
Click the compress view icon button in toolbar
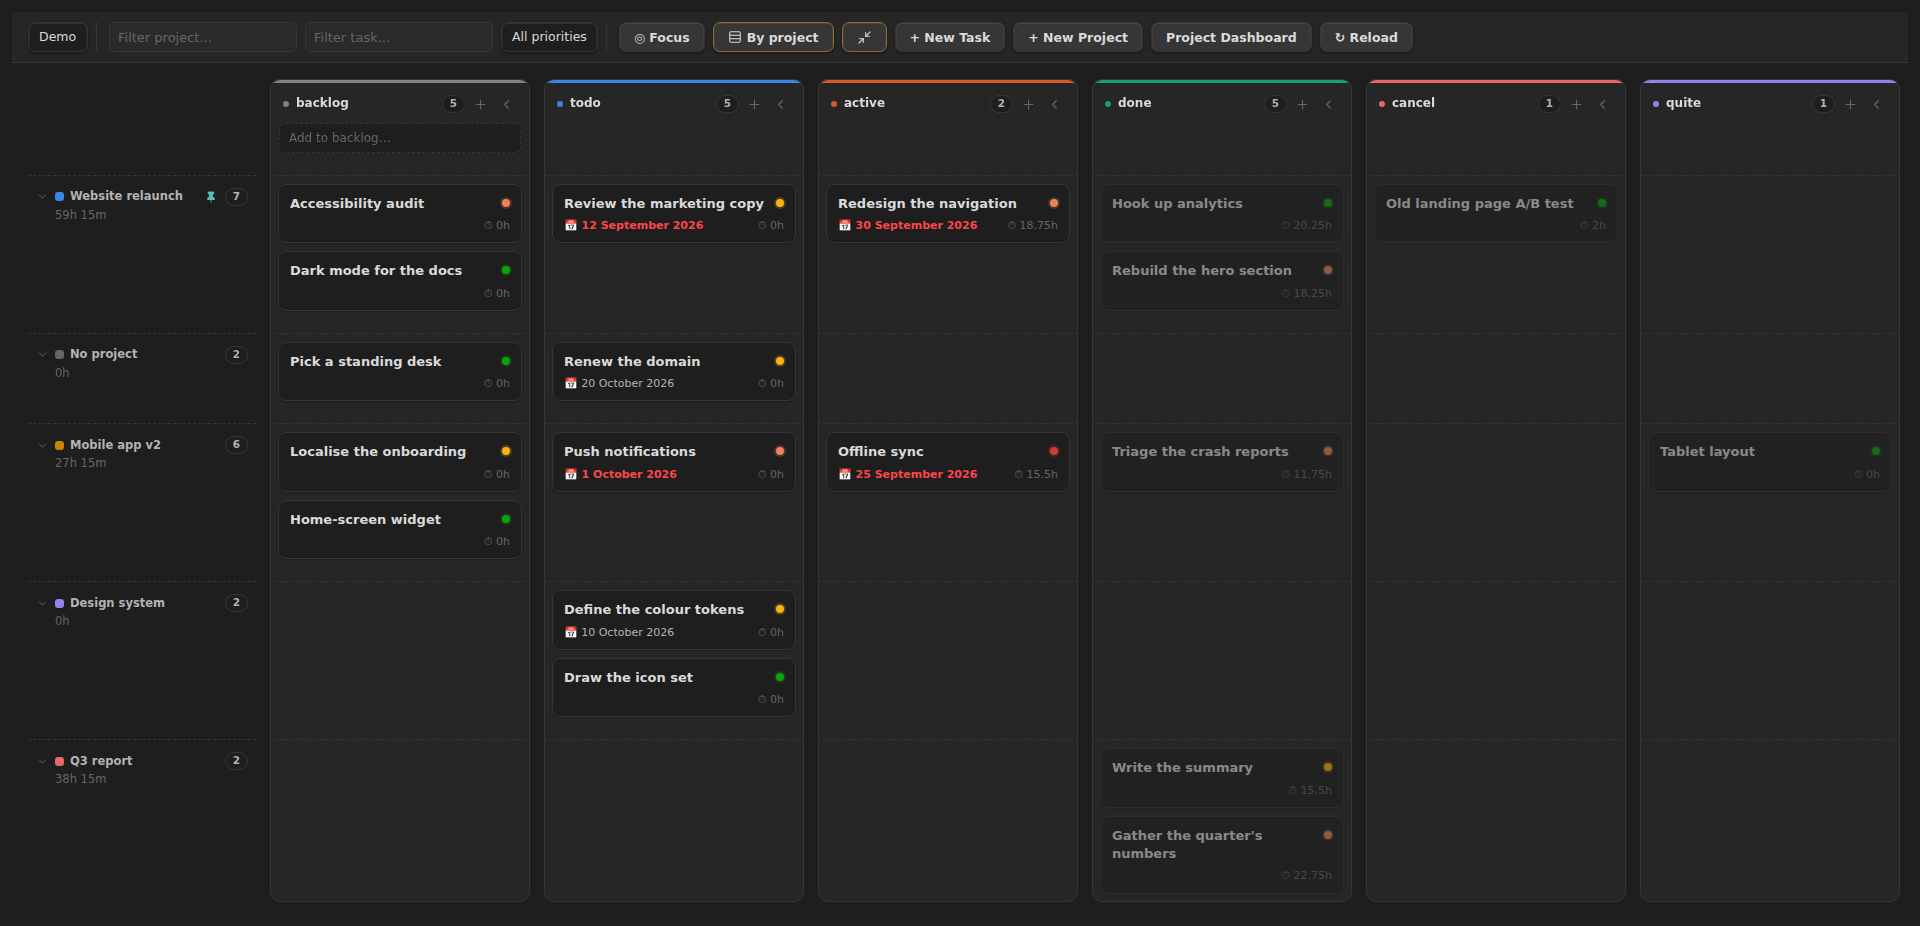[x=864, y=37]
